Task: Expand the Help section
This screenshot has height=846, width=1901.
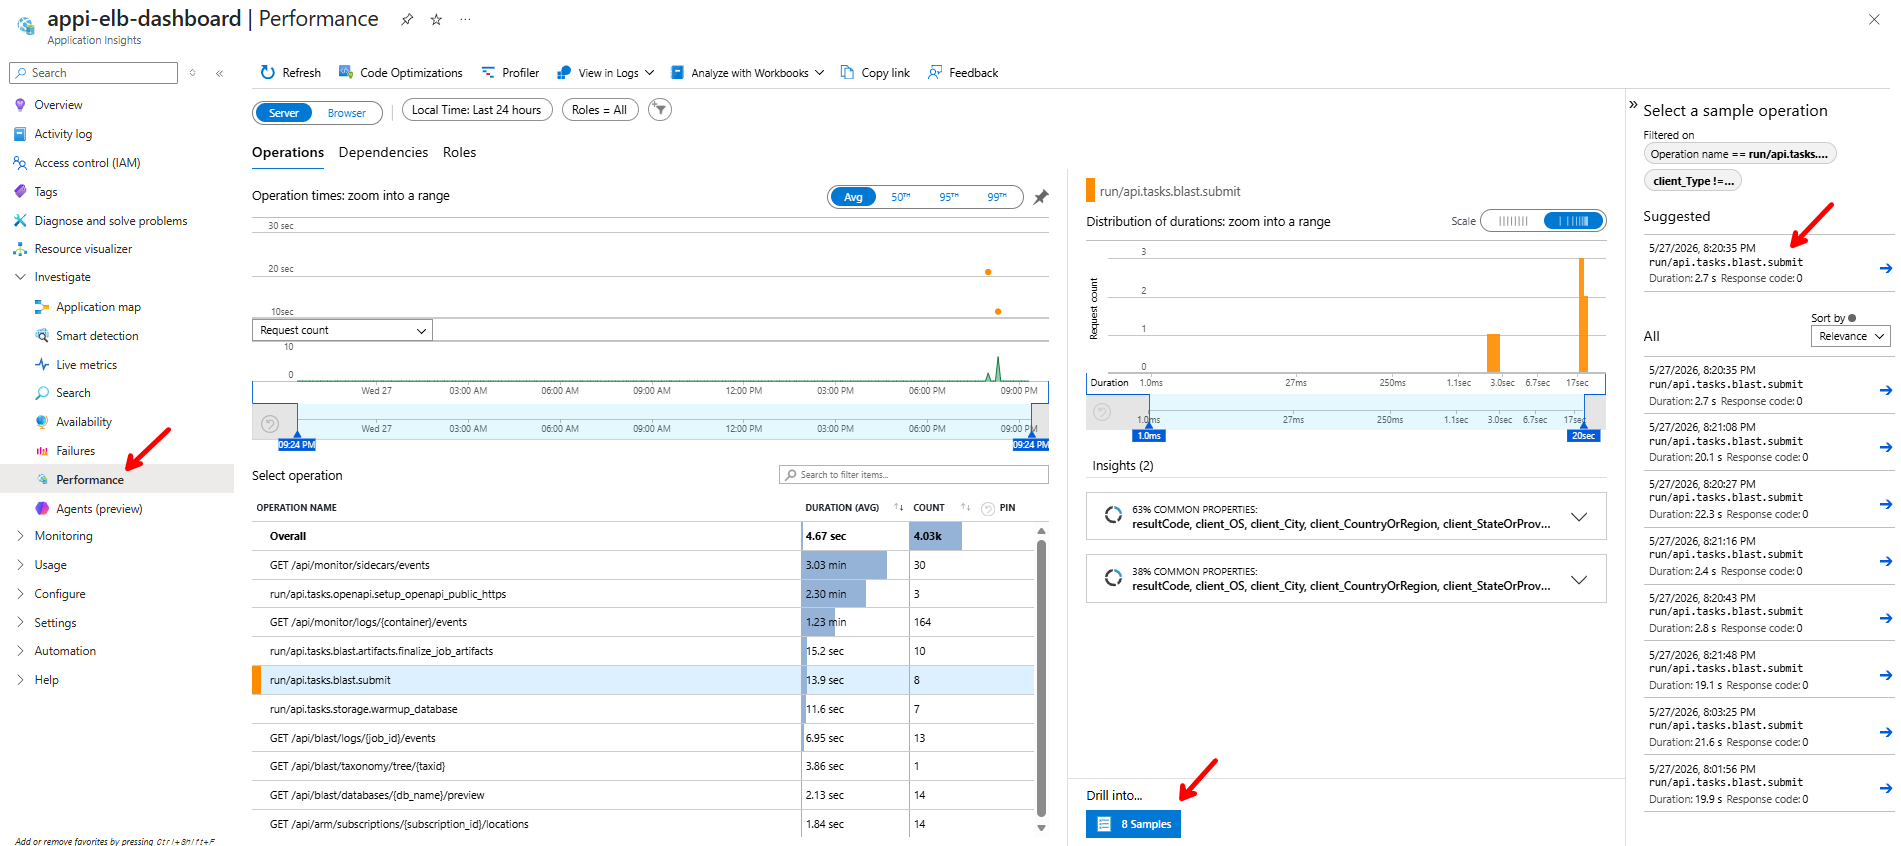Action: tap(20, 680)
